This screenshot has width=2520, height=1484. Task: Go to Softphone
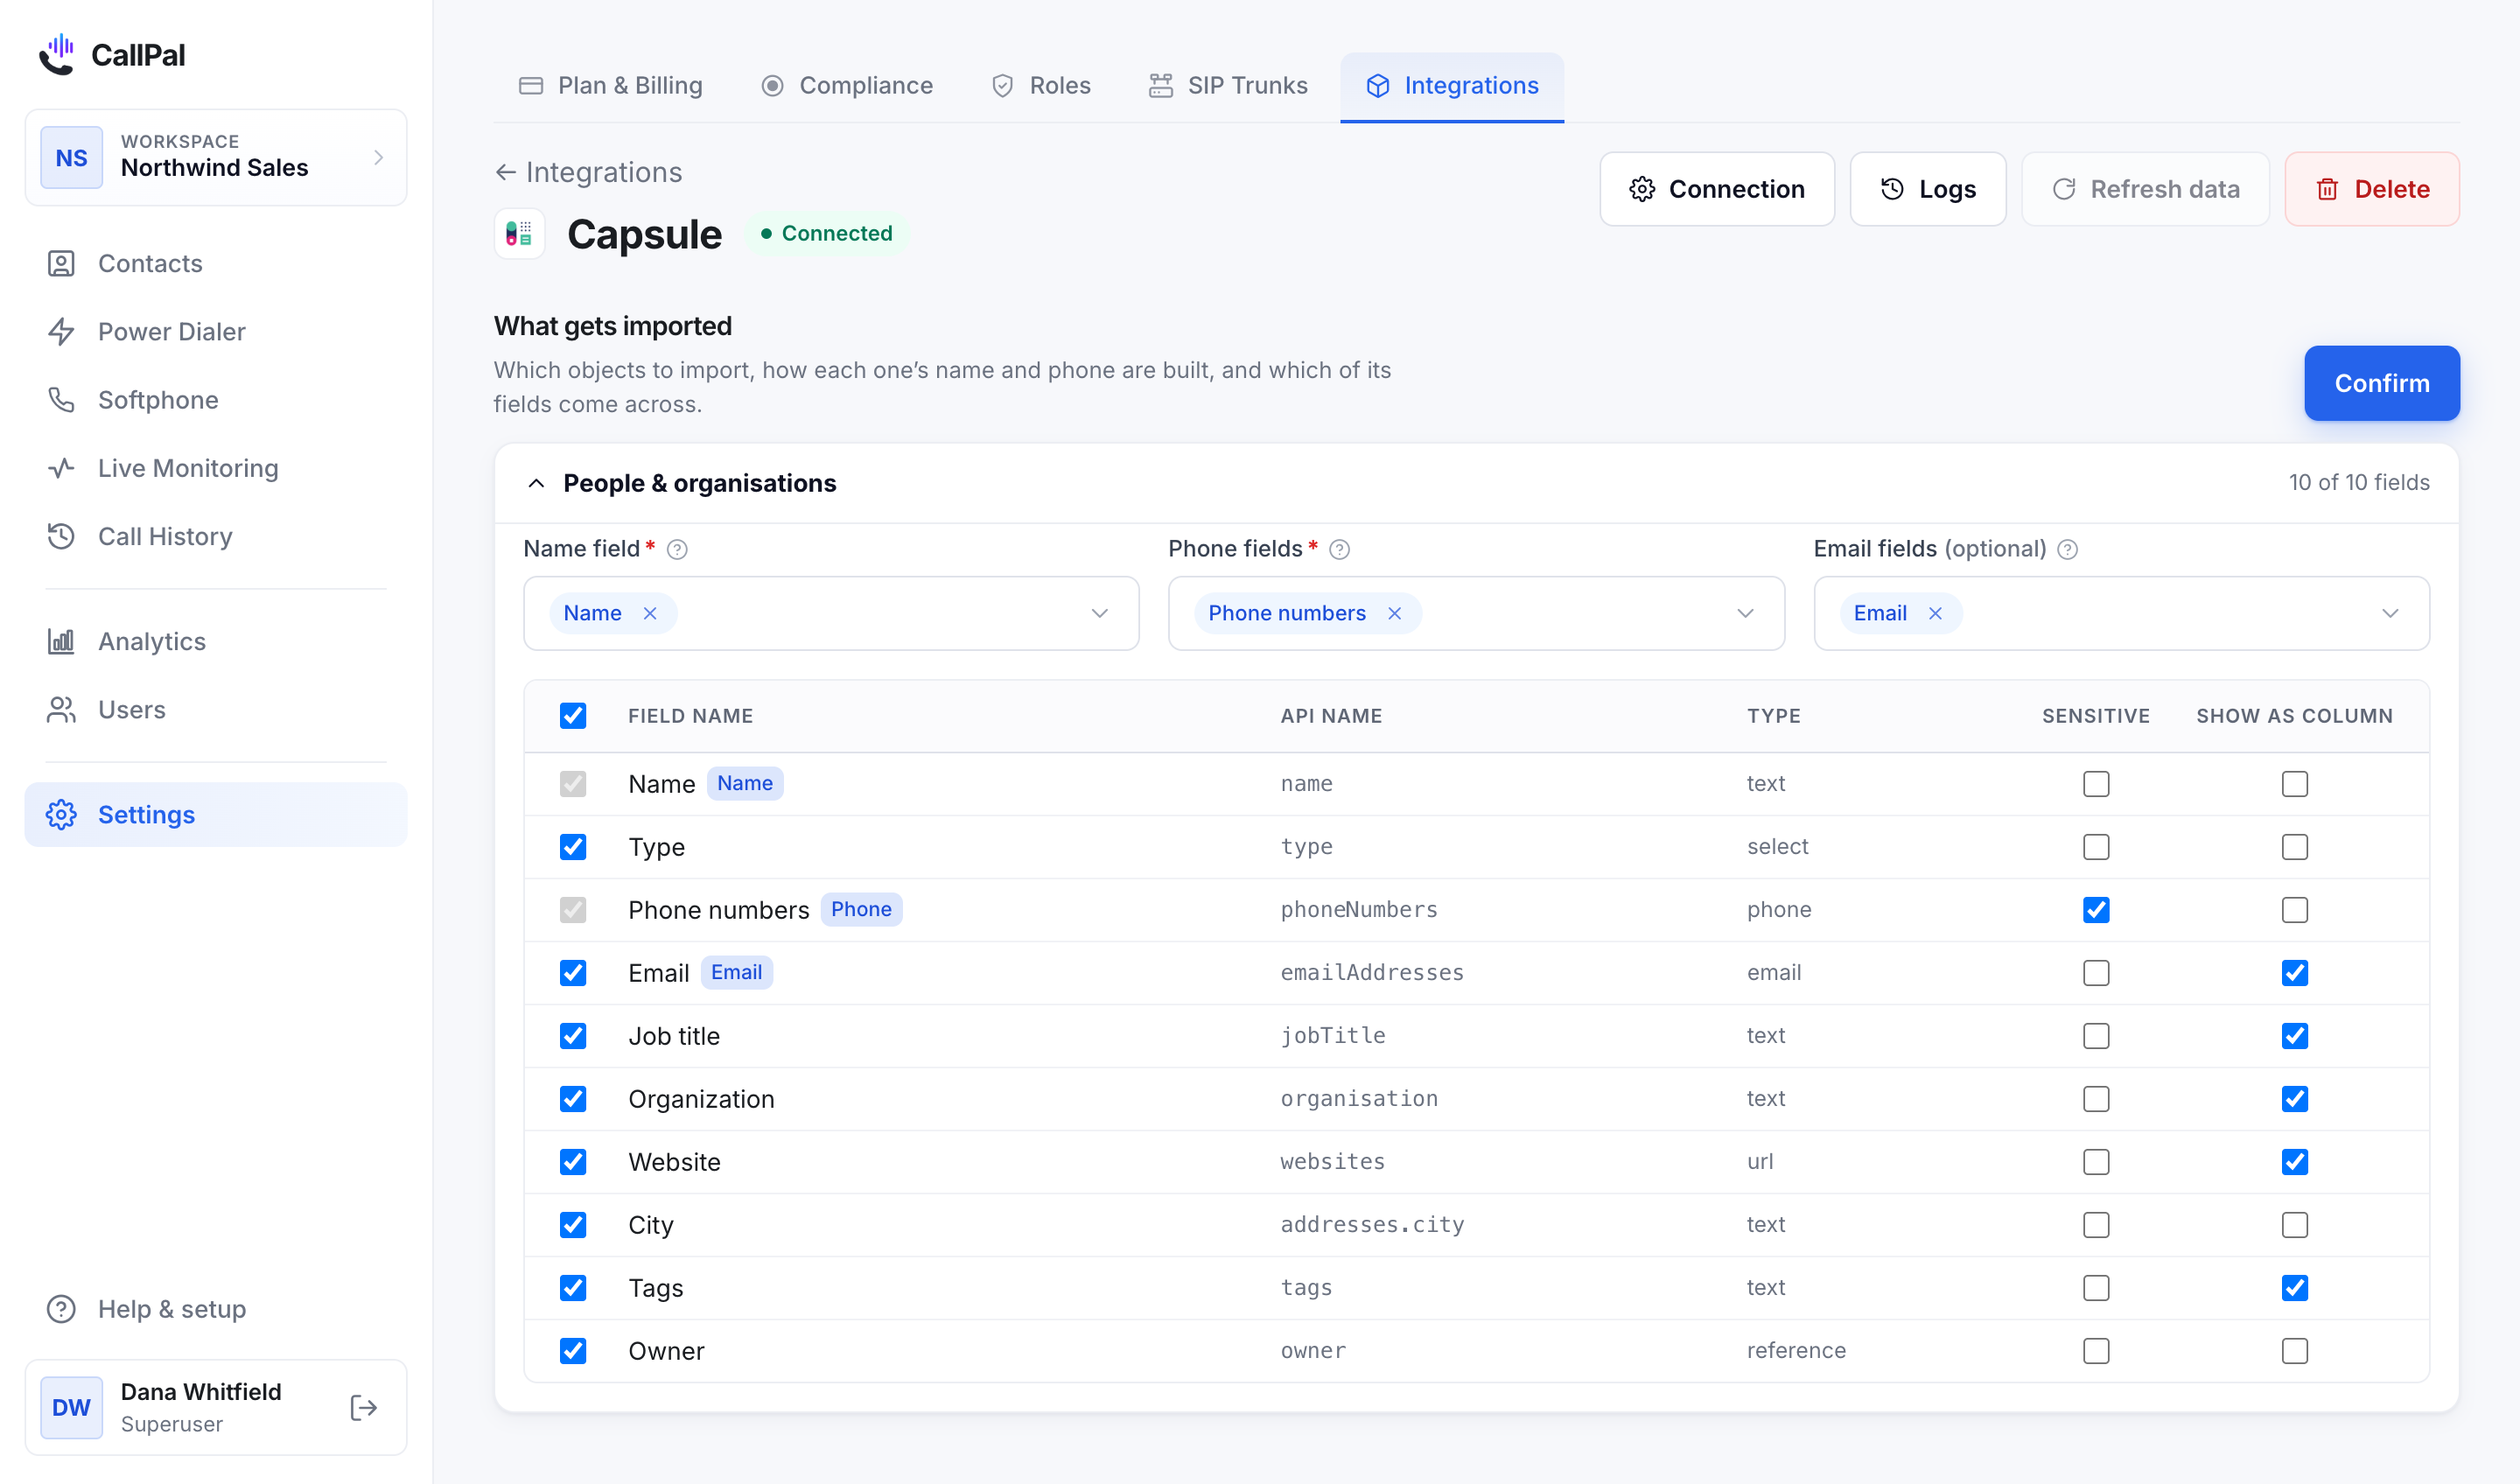click(216, 400)
